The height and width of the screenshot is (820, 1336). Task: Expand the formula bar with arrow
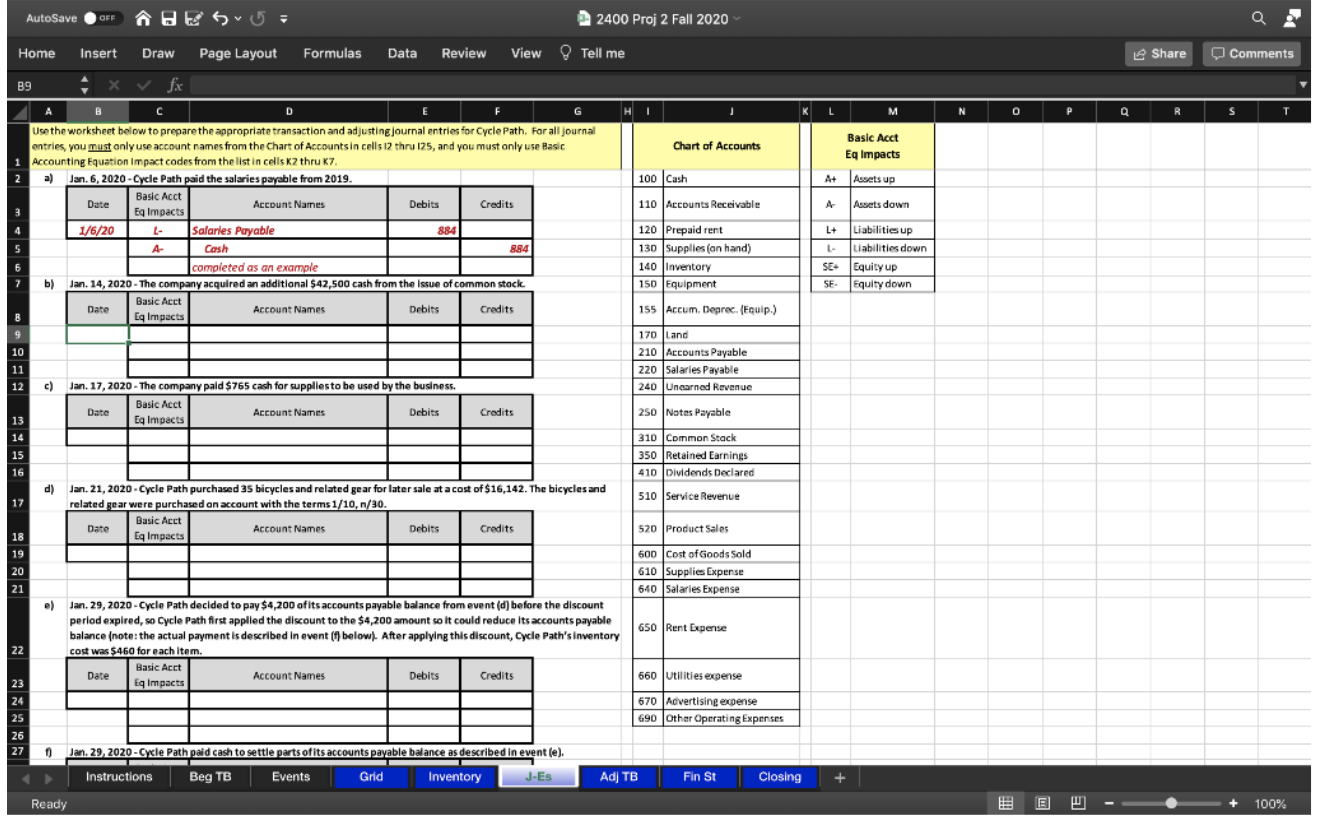click(1304, 86)
